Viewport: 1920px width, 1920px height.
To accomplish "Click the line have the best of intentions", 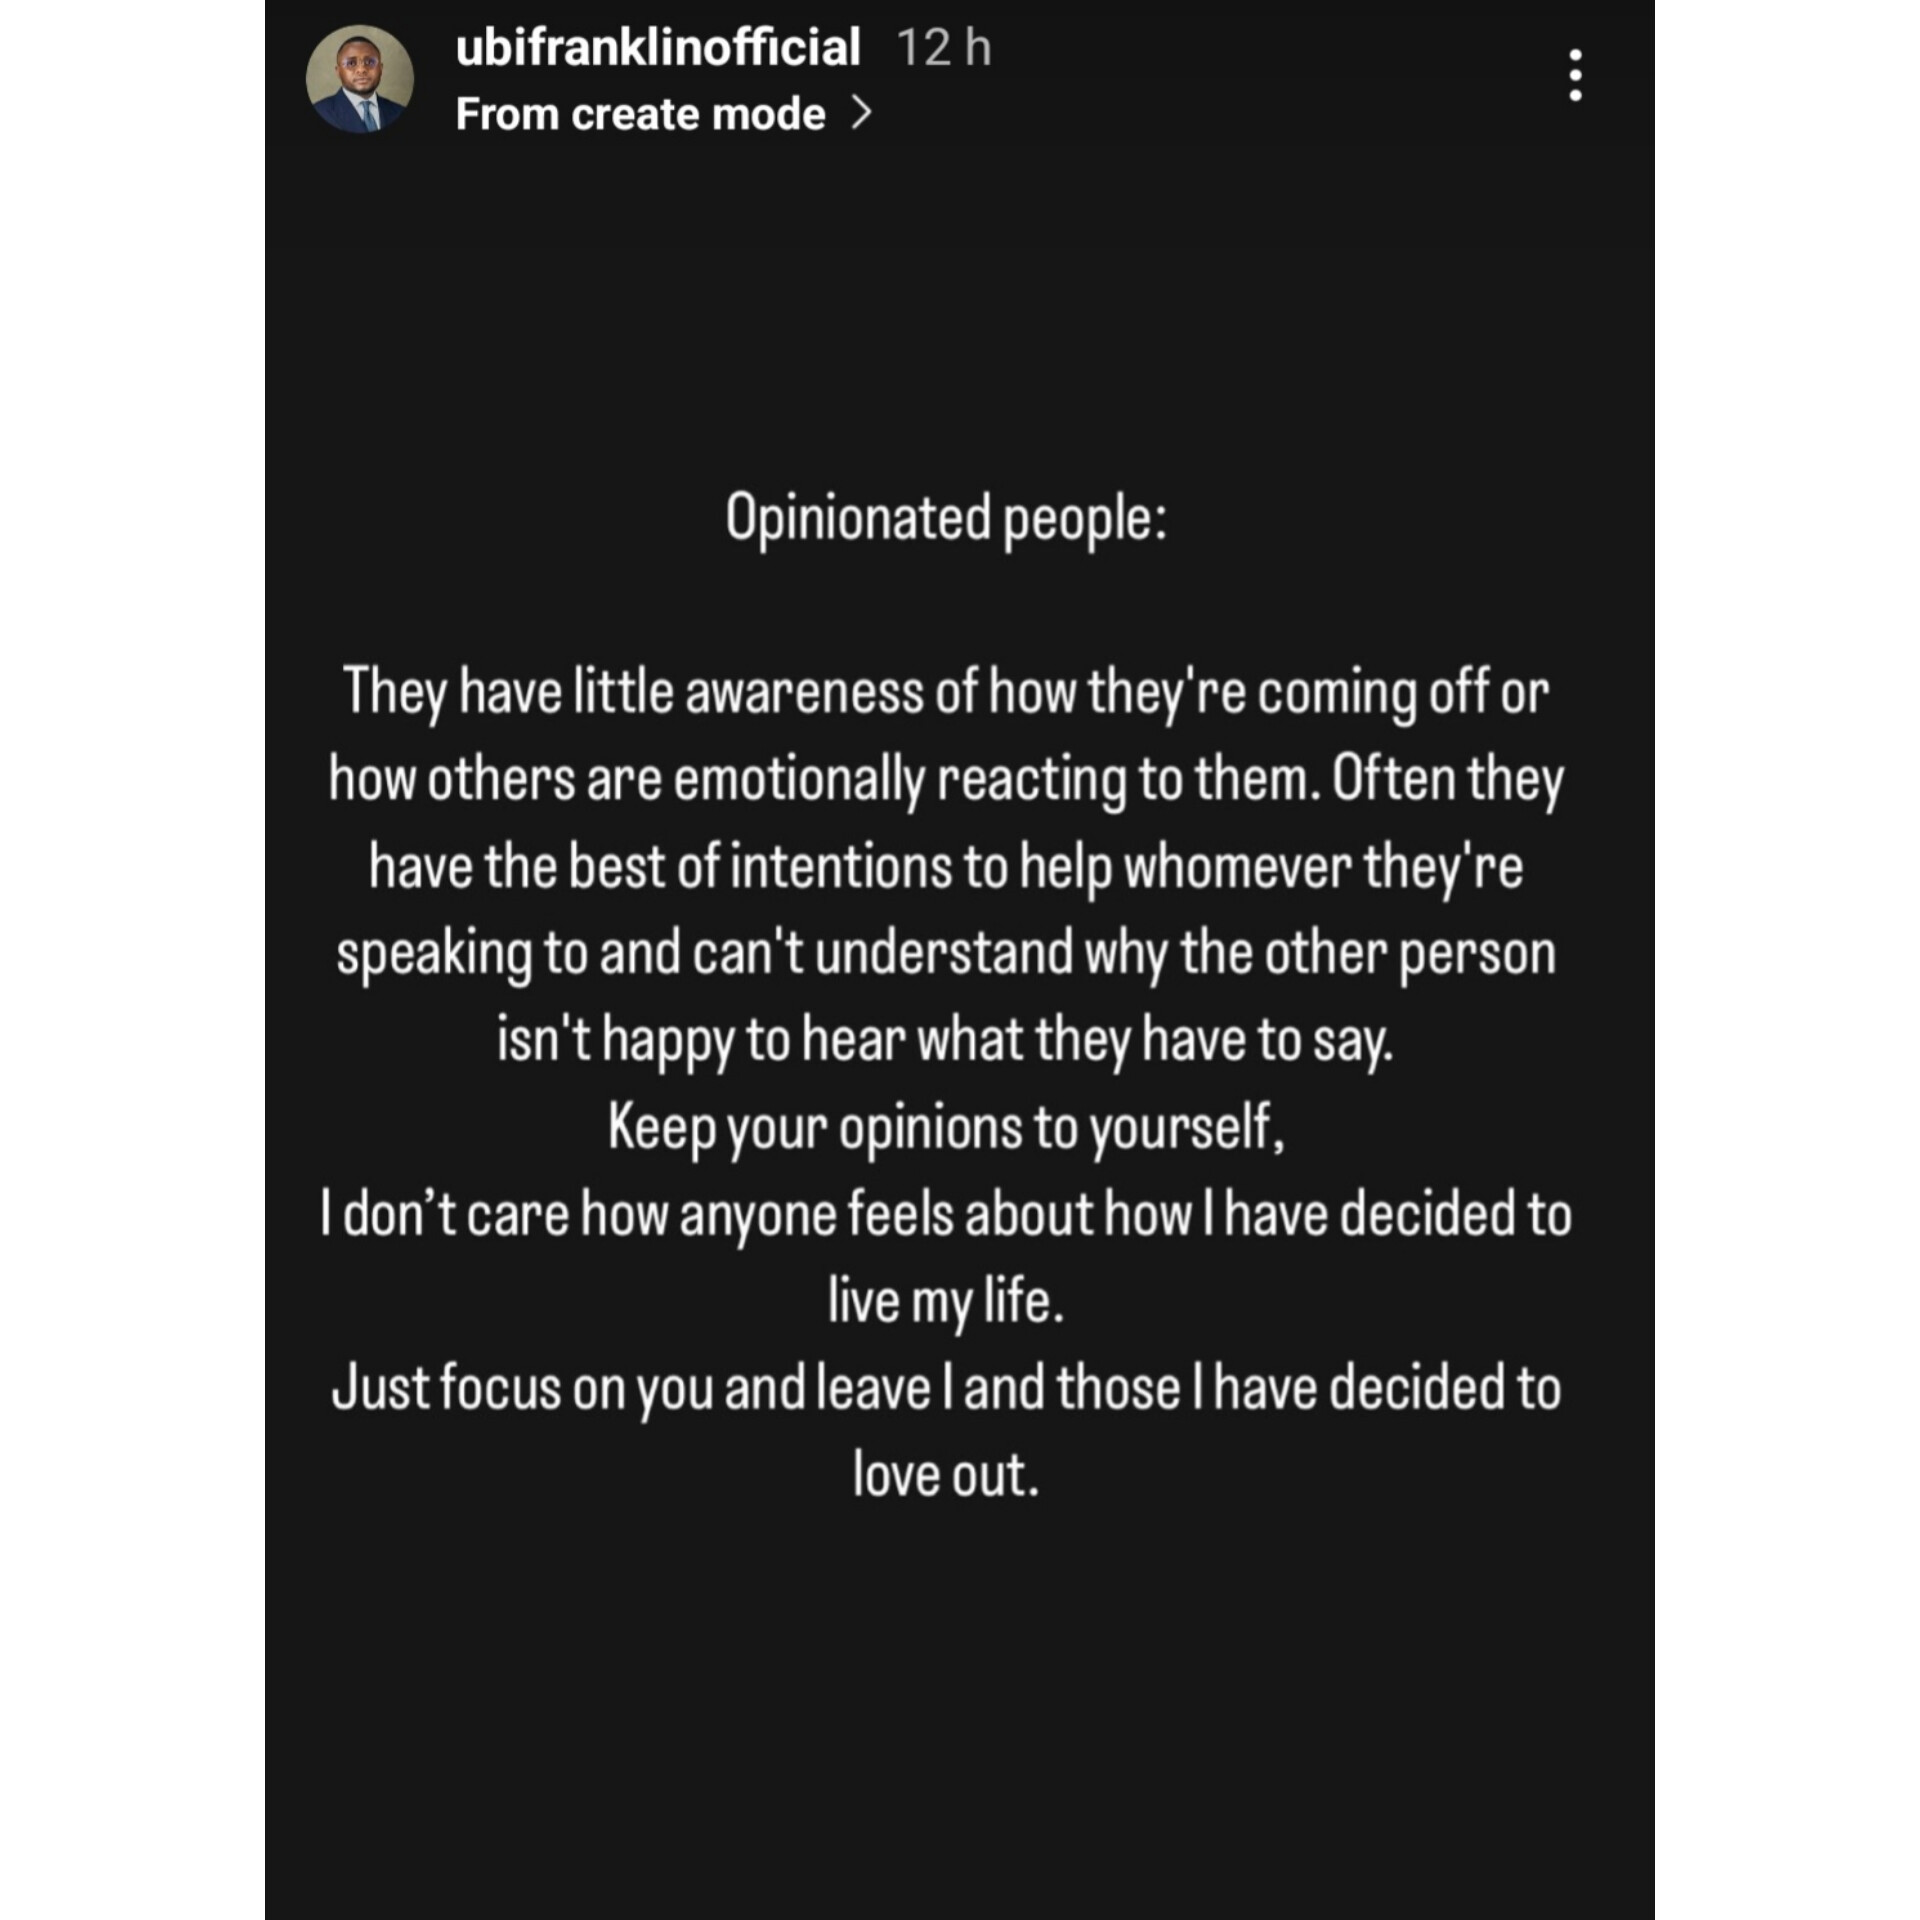I will 946,866.
